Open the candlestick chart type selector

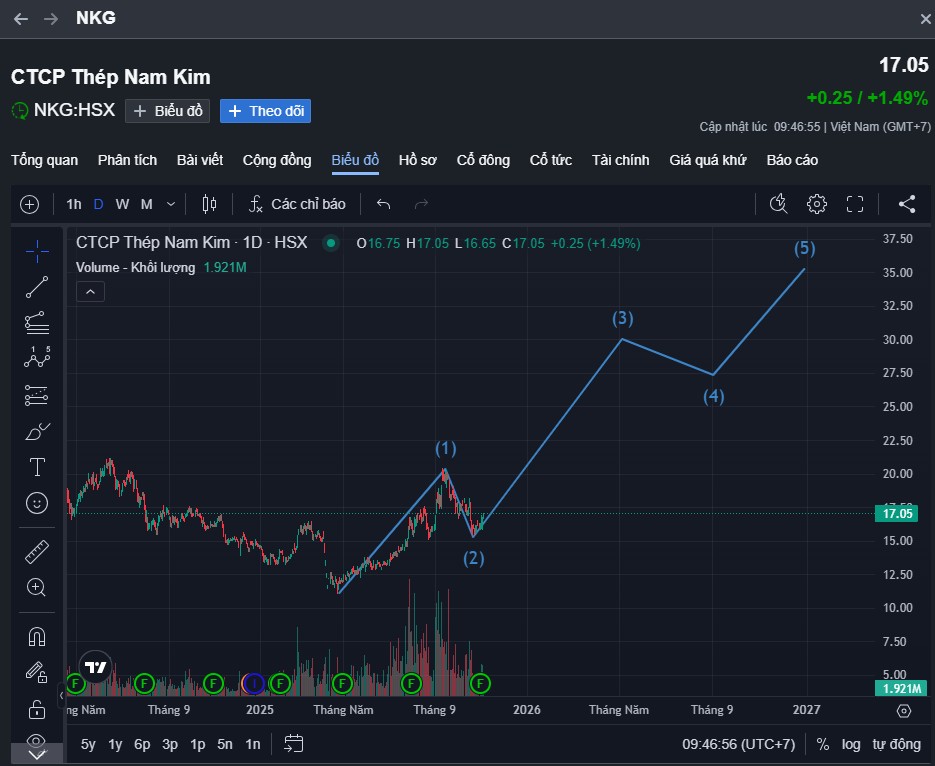209,204
